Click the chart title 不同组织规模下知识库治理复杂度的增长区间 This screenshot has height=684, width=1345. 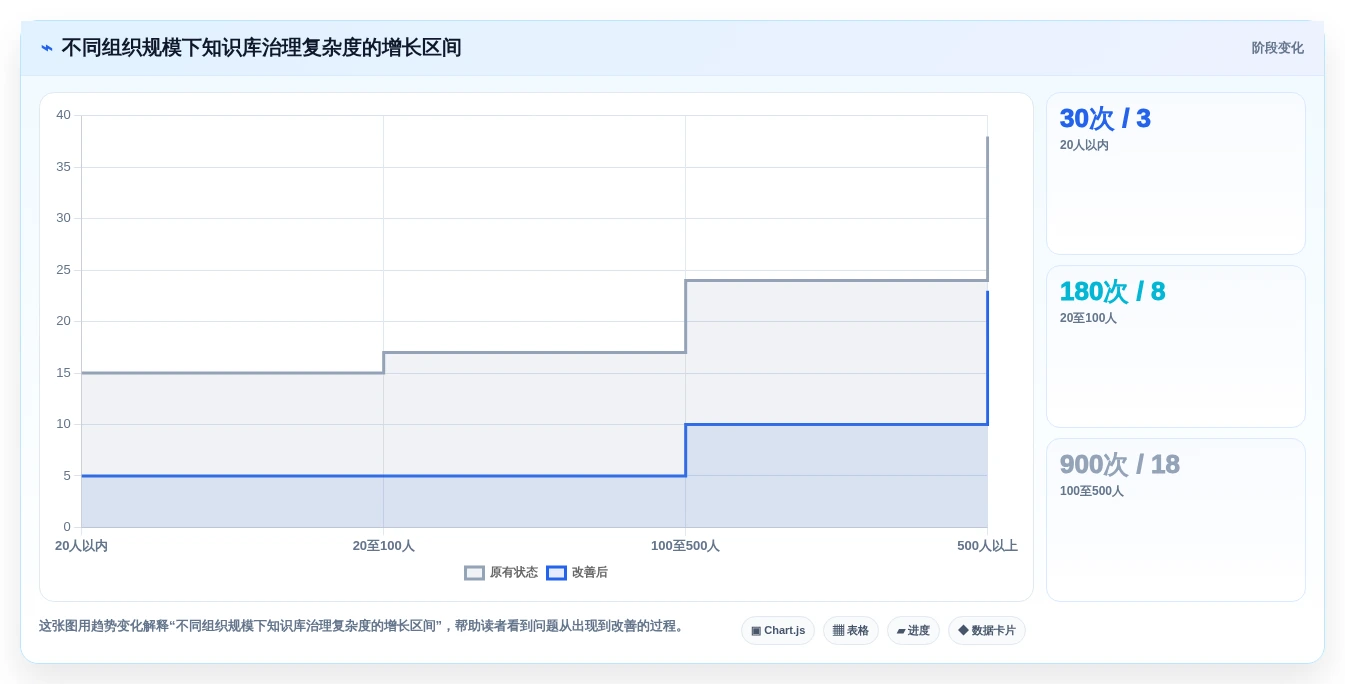[261, 48]
